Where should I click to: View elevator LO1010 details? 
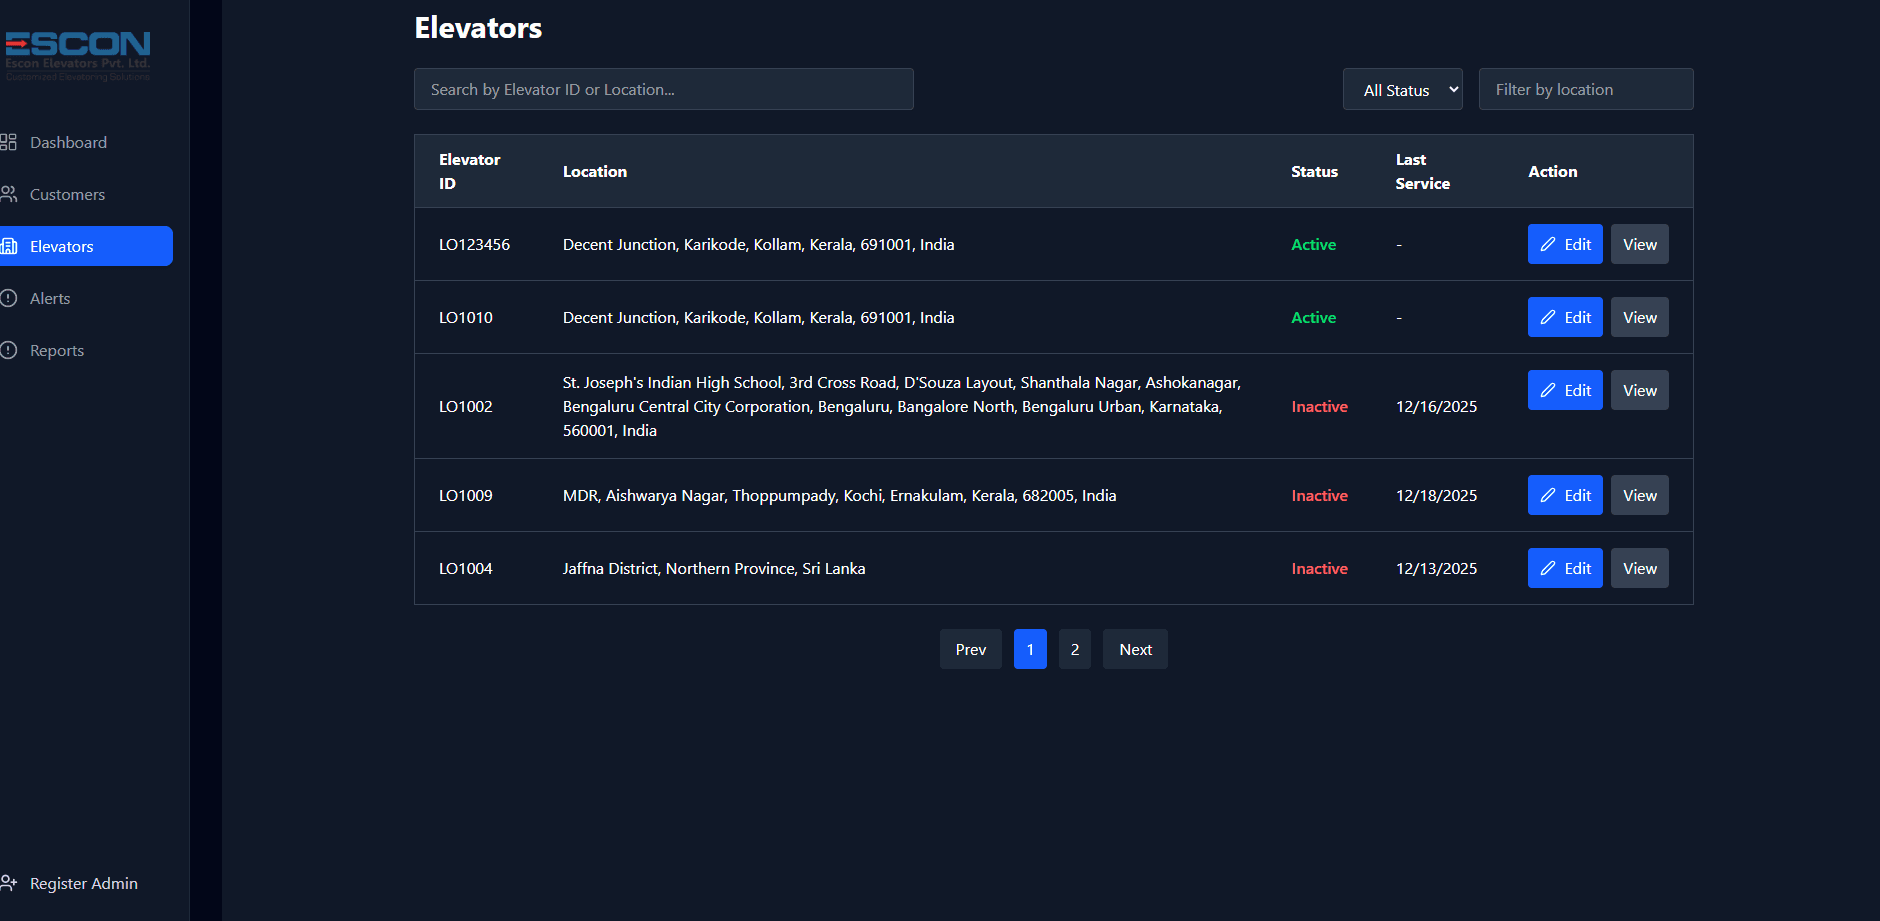(1640, 317)
